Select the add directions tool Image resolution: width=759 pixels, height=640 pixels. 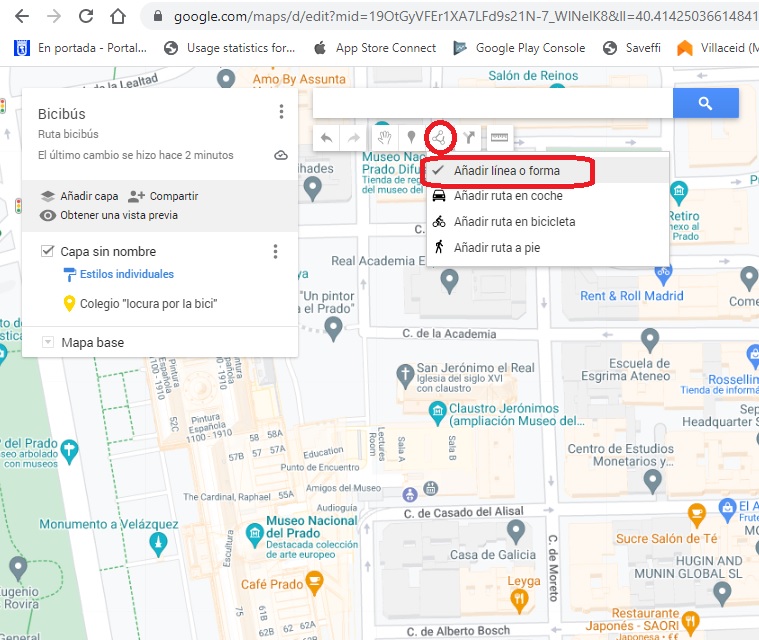[x=468, y=138]
